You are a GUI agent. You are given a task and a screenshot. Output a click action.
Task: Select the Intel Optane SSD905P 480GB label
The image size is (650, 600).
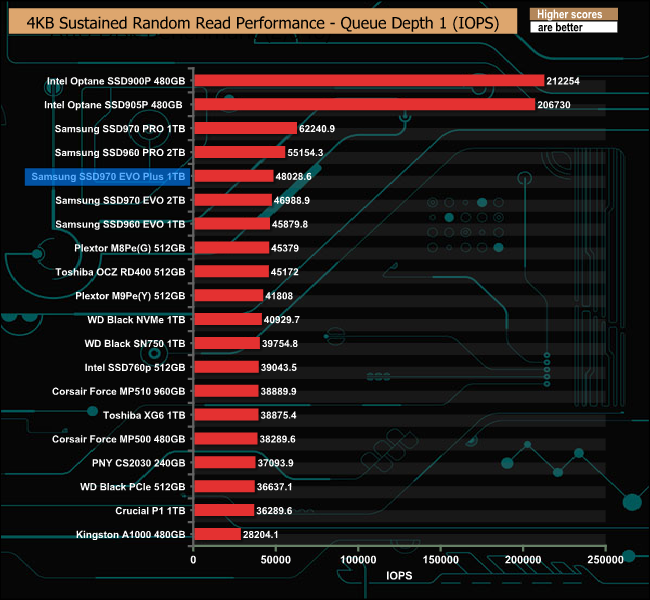[x=113, y=105]
